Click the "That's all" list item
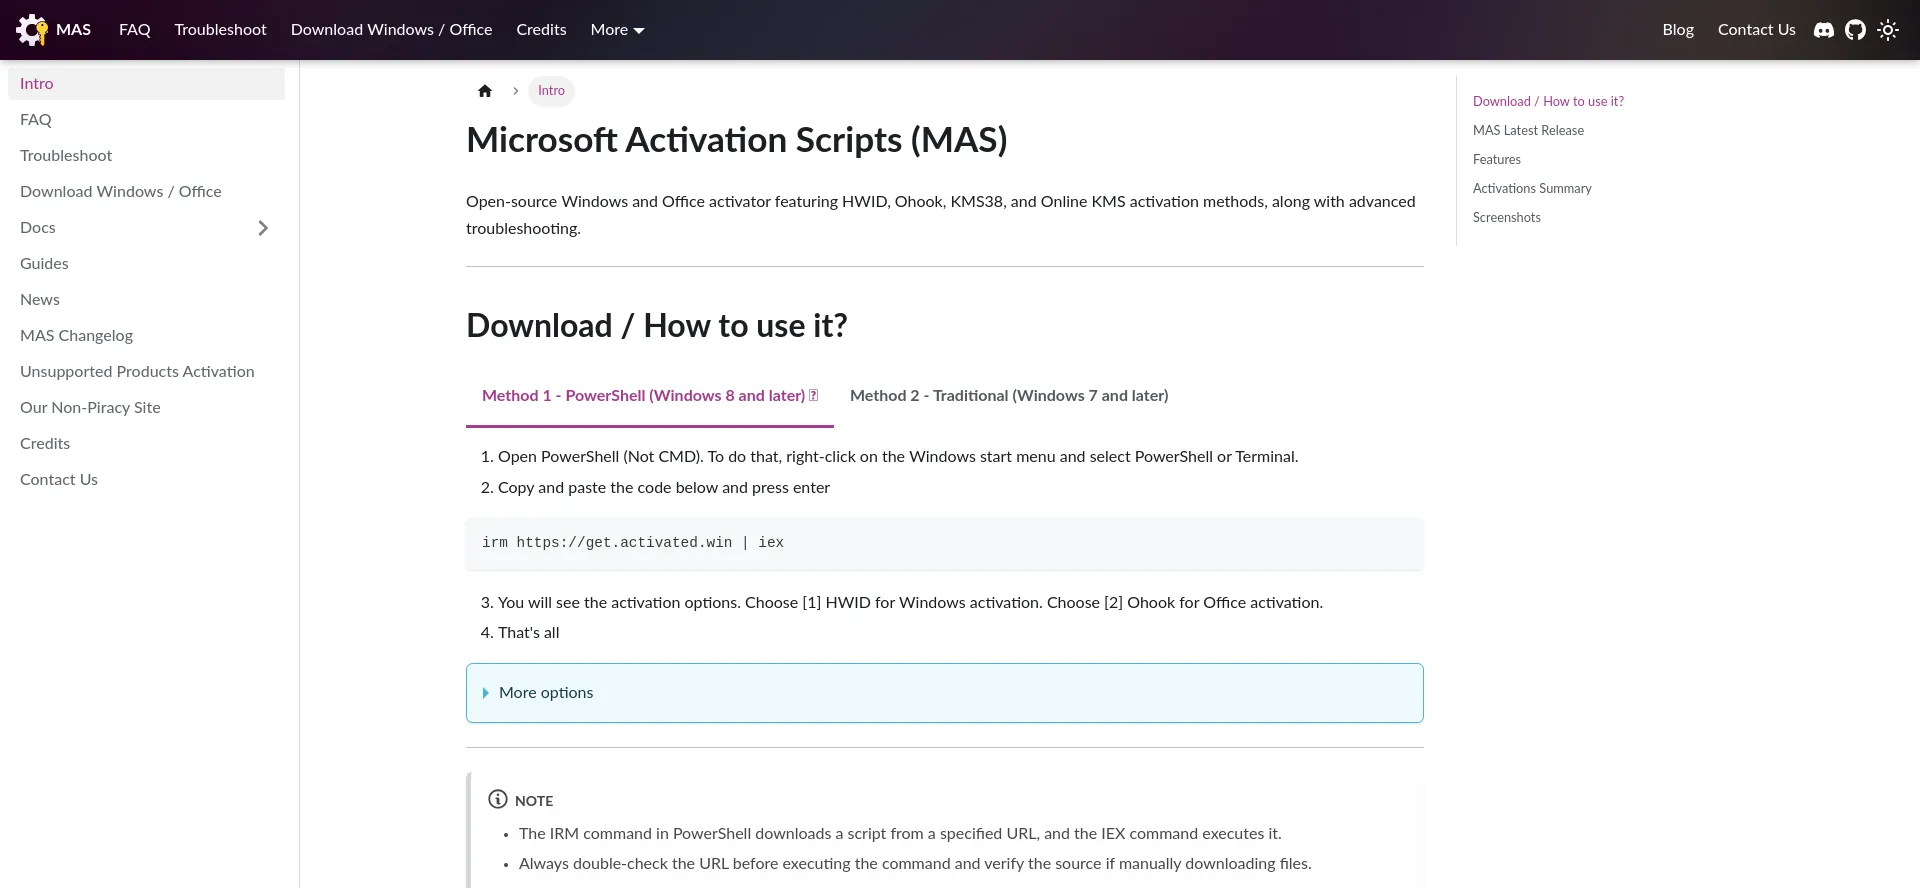1920x888 pixels. point(529,633)
